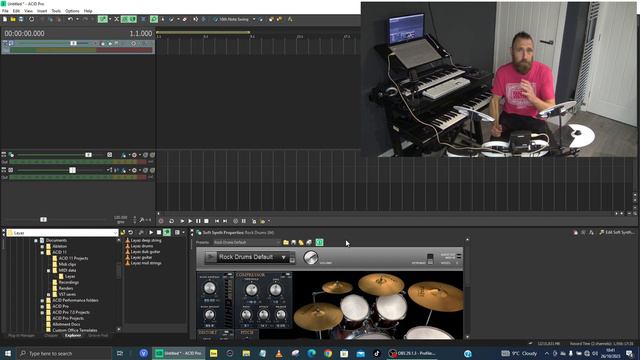Viewport: 640px width, 360px height.
Task: Toggle the green Auto Preview button in Explorer
Action: (x=167, y=233)
